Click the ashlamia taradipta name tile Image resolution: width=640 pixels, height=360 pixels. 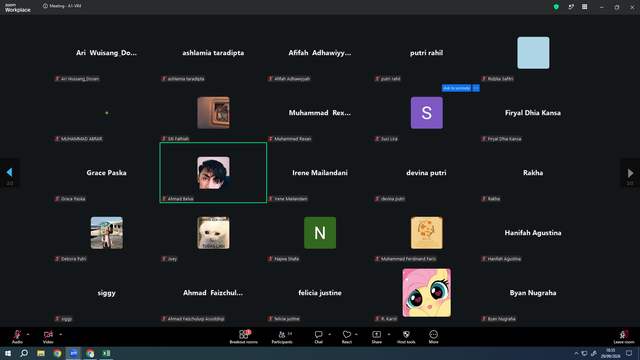tap(213, 53)
